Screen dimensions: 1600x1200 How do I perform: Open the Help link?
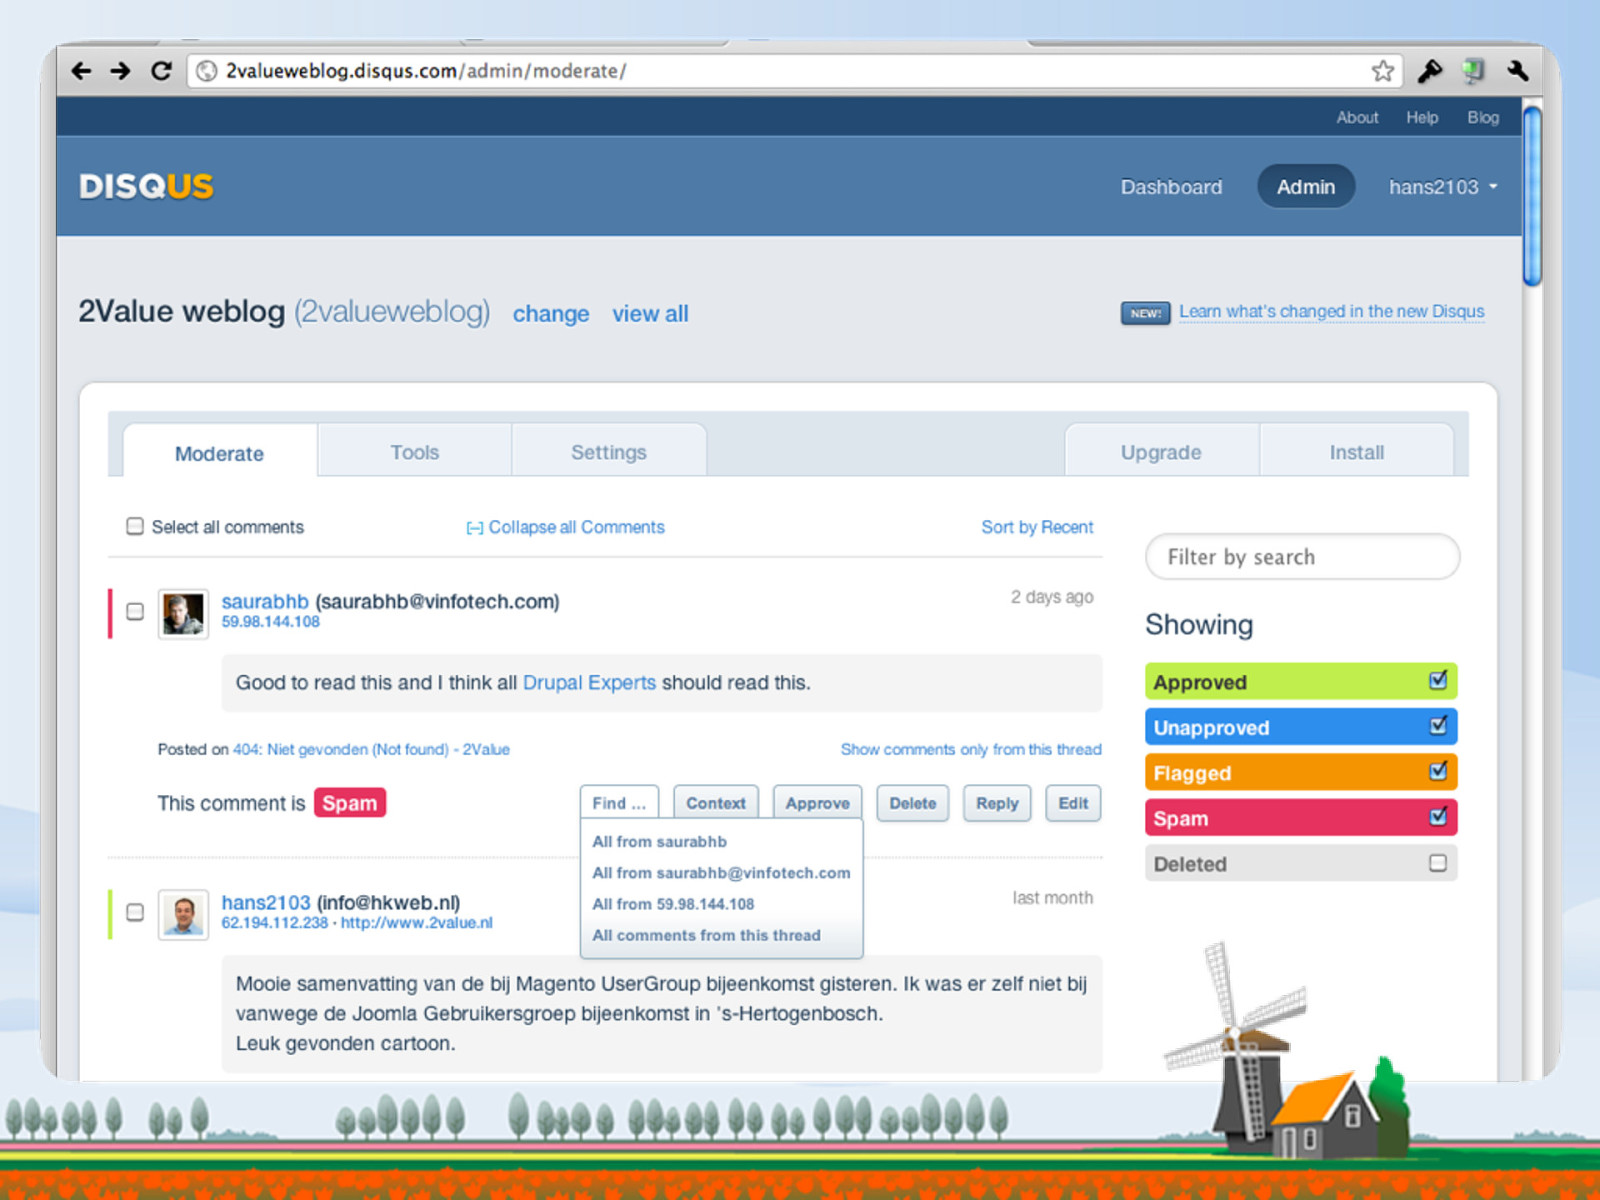[1422, 117]
